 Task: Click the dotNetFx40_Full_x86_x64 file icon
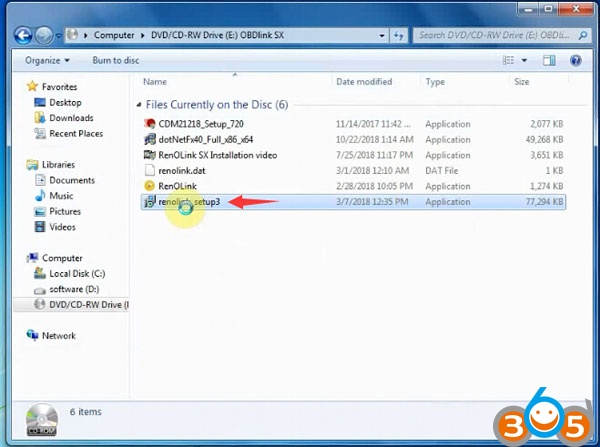[x=150, y=140]
